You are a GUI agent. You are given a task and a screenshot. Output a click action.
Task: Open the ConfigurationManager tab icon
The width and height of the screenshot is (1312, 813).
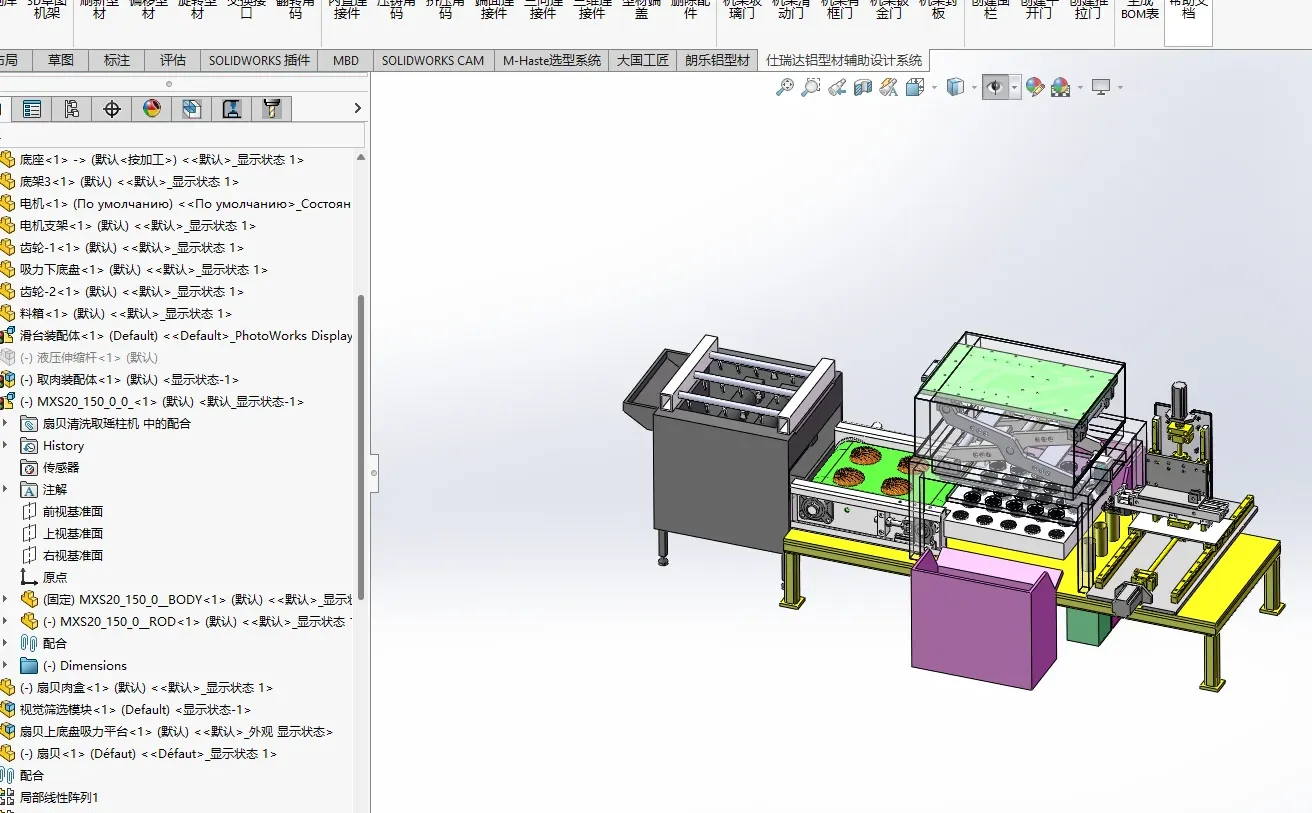[71, 109]
